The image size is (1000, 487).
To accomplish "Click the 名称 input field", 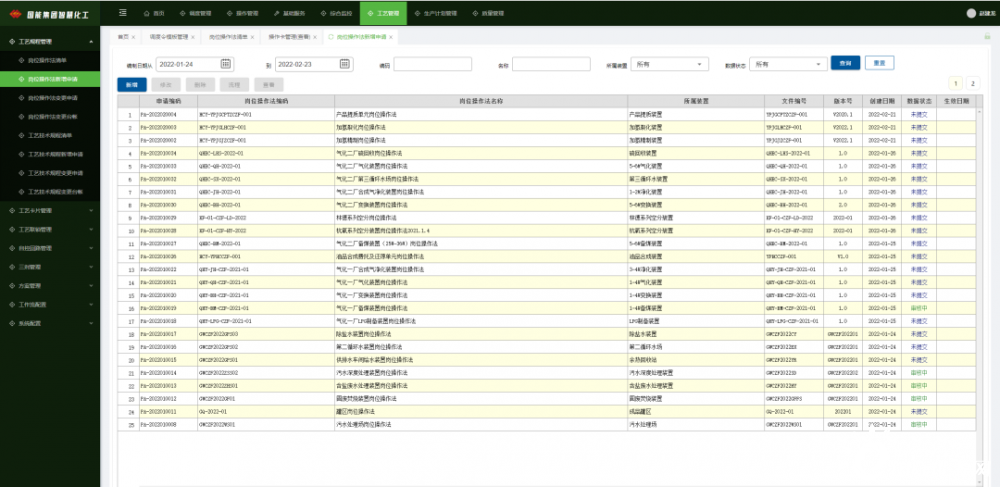I will (x=551, y=64).
